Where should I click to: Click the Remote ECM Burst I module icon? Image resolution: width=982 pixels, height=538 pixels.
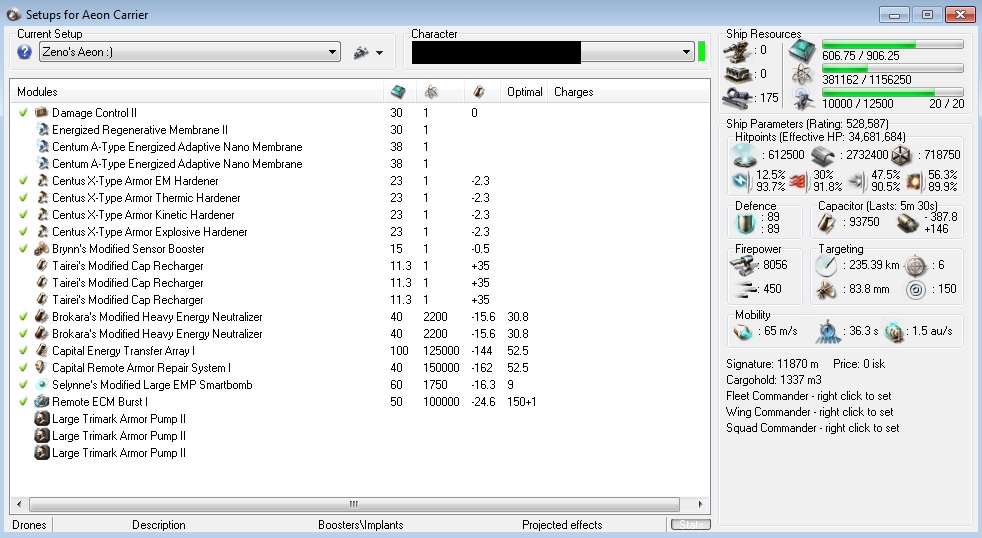coord(41,401)
